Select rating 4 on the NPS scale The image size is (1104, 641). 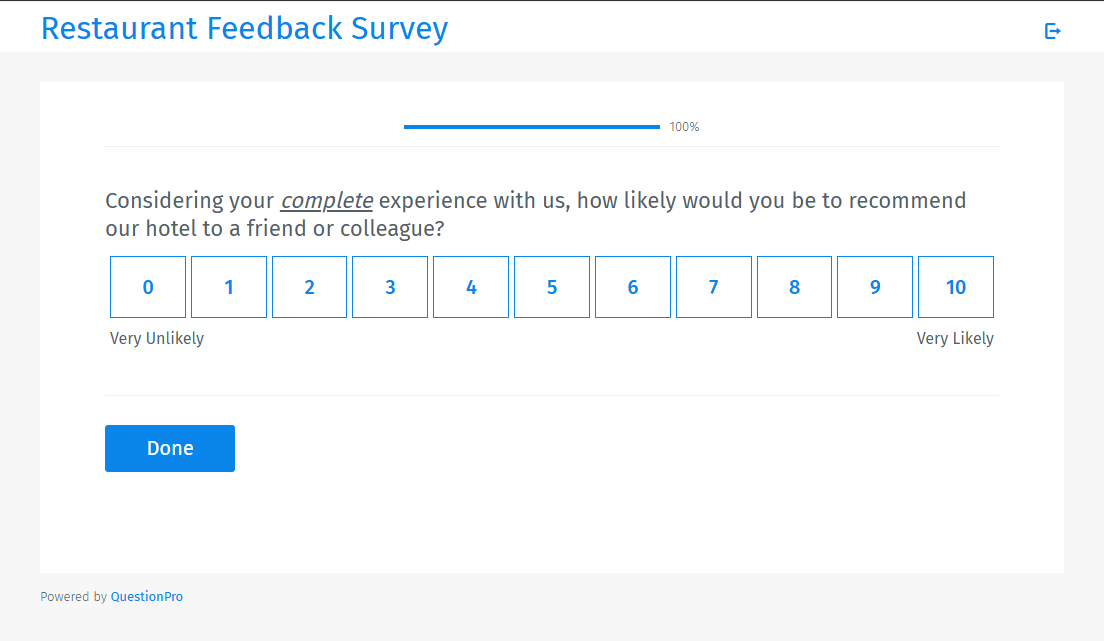(470, 287)
